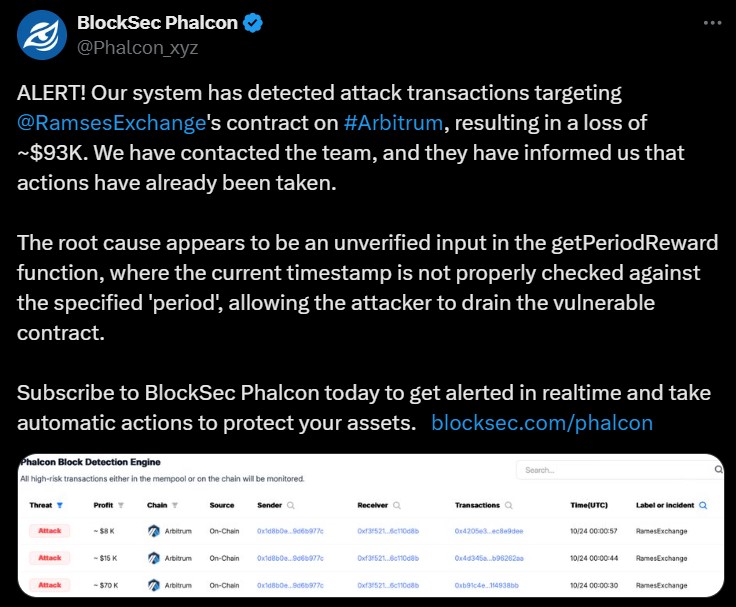736x607 pixels.
Task: Open the three-dot more options menu
Action: tap(713, 23)
